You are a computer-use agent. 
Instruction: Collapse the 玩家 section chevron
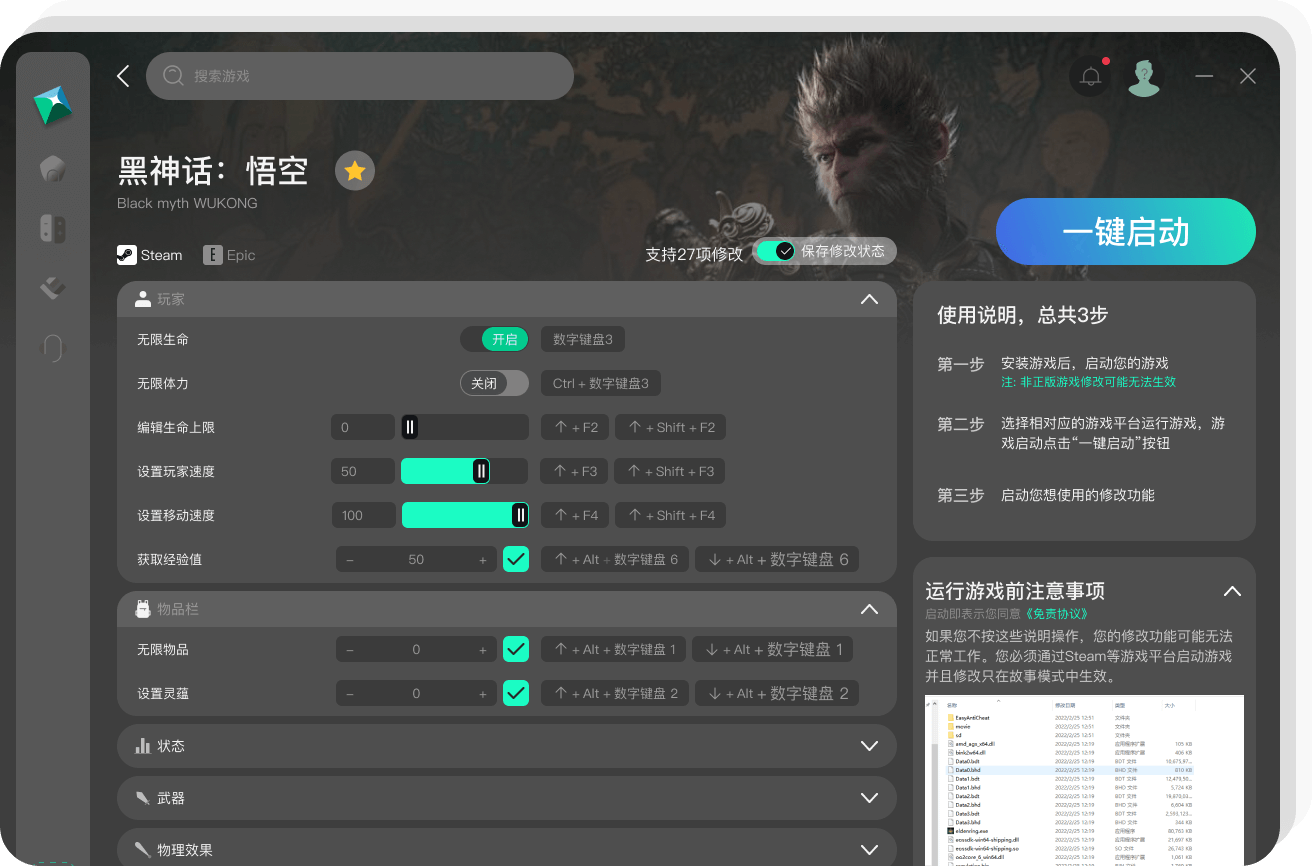pos(869,299)
